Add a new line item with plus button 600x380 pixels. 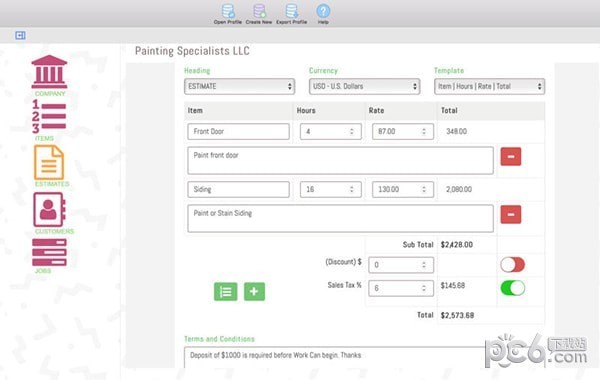254,292
